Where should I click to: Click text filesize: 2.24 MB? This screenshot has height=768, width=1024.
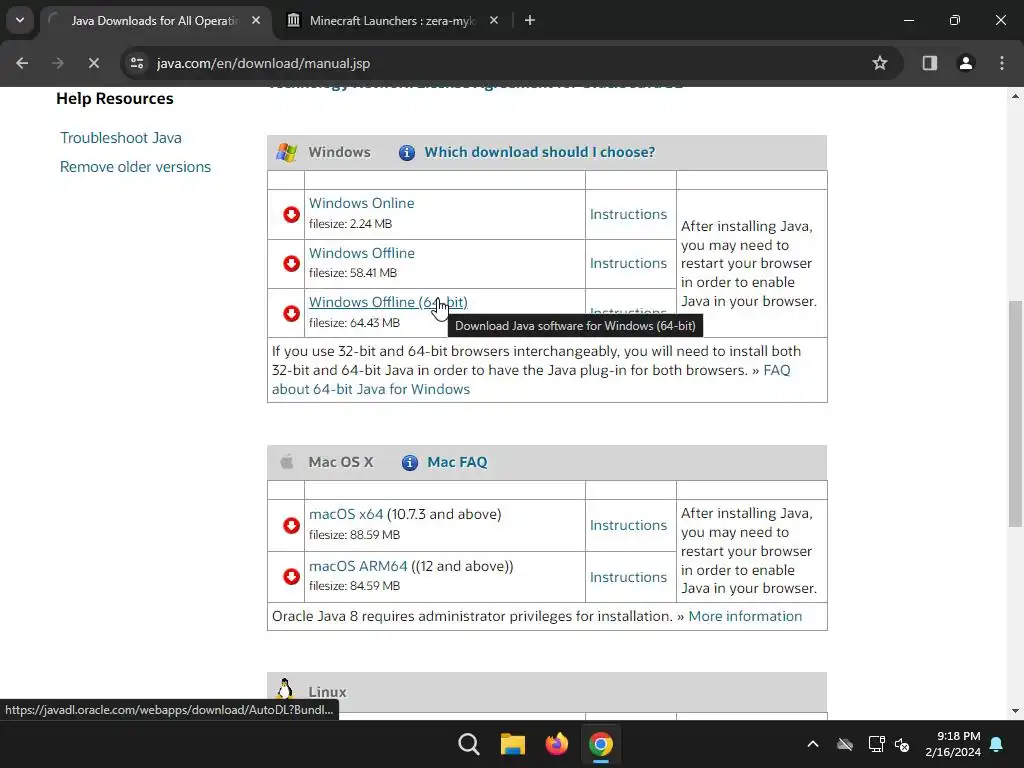tap(350, 224)
